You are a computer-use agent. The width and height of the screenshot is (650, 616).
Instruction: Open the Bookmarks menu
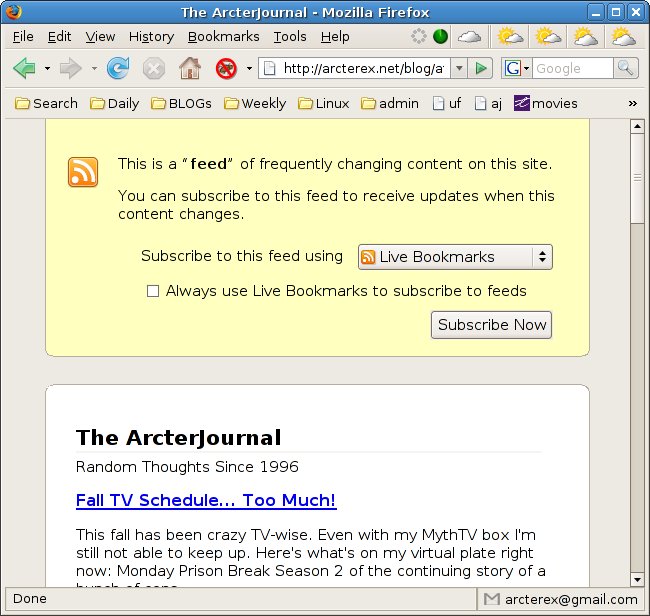(x=223, y=37)
